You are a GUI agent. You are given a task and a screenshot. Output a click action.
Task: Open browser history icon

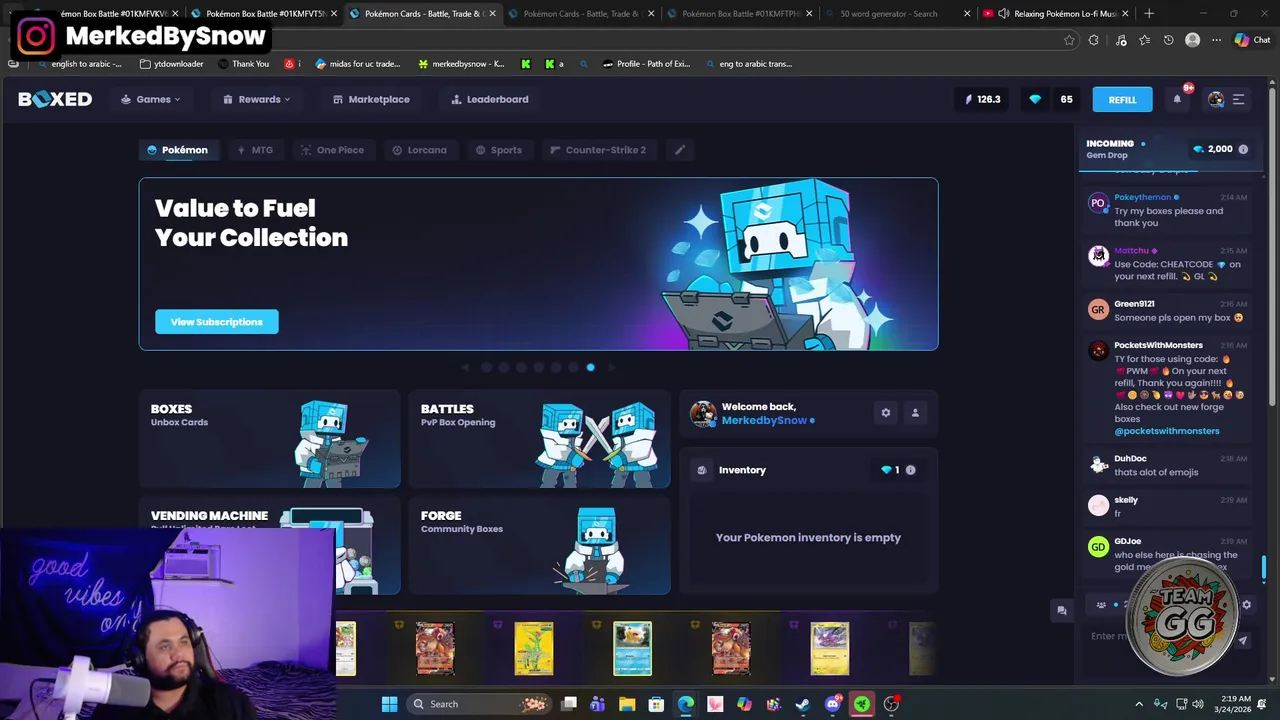(x=1168, y=40)
